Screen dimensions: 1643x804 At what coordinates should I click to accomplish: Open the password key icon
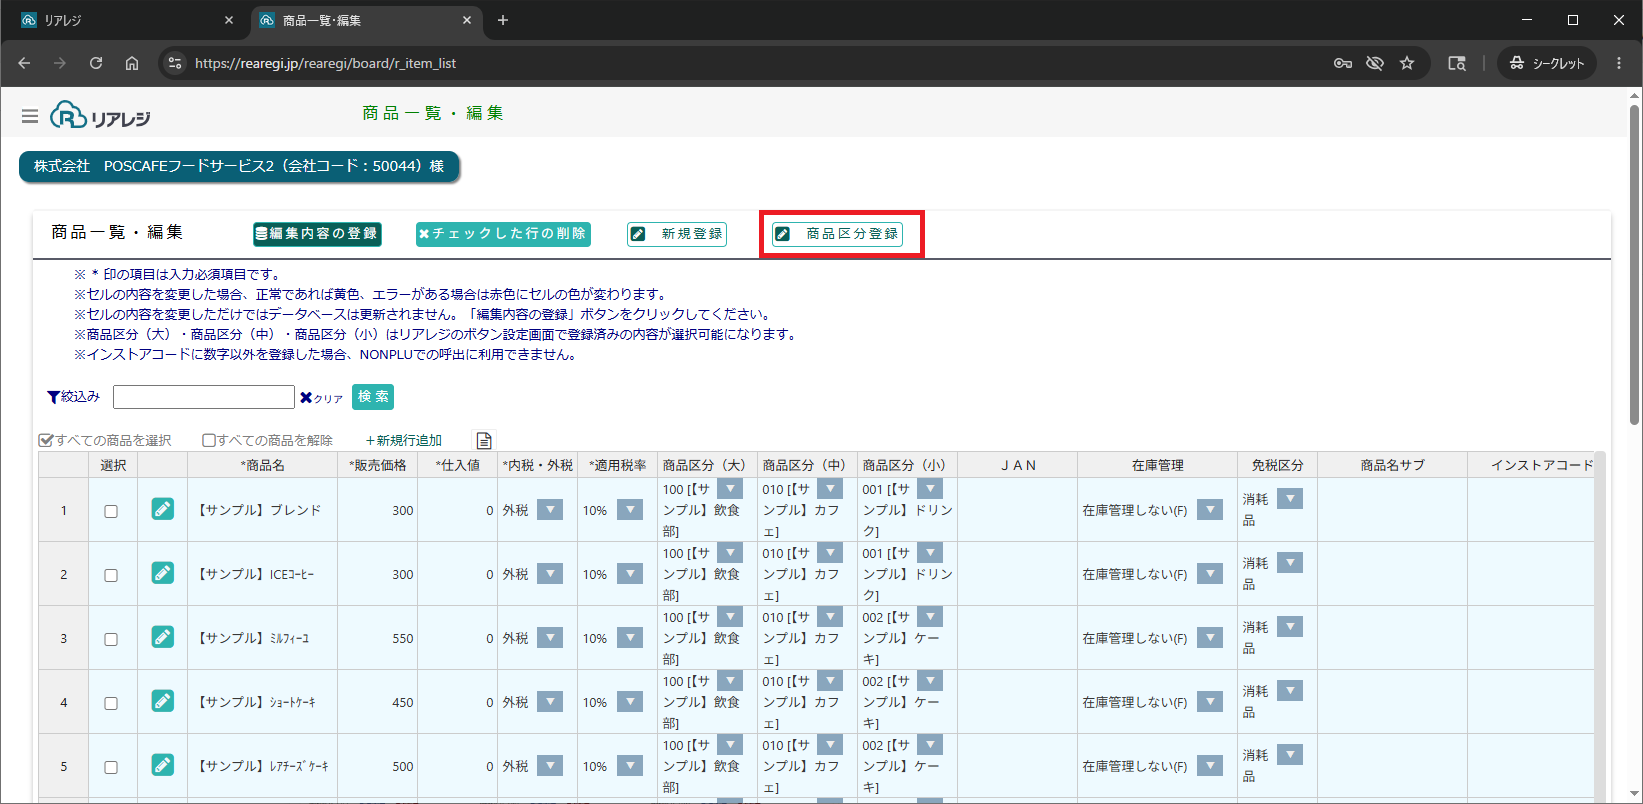(1343, 63)
